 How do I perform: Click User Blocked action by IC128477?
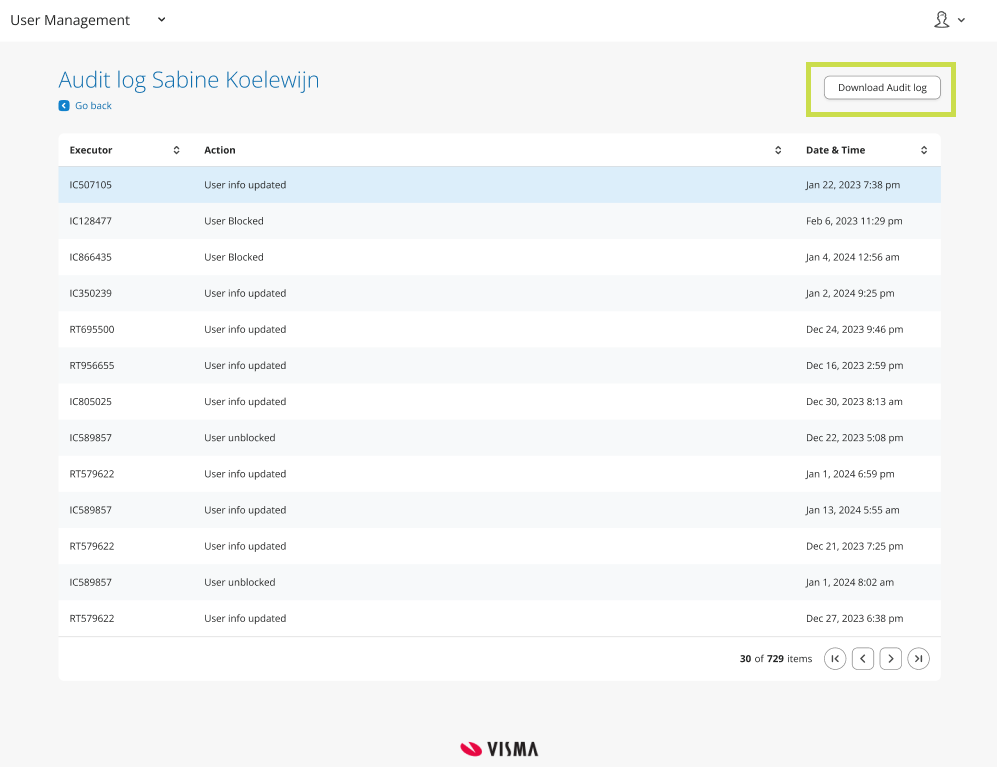tap(234, 221)
